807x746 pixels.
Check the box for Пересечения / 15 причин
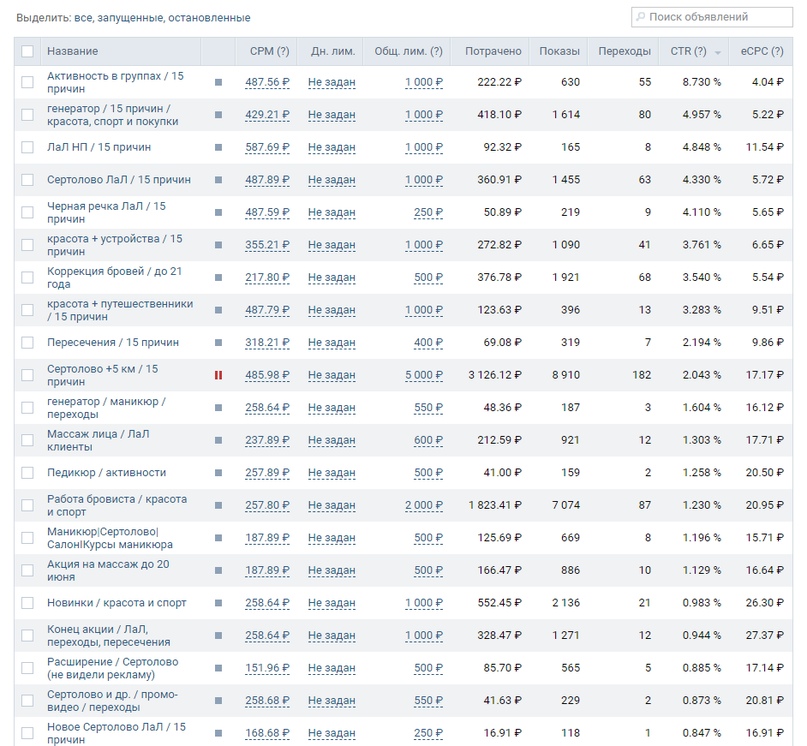(27, 342)
